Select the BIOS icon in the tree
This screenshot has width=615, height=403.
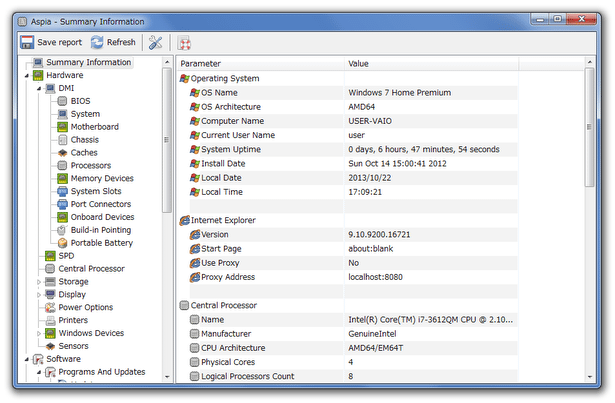point(62,101)
